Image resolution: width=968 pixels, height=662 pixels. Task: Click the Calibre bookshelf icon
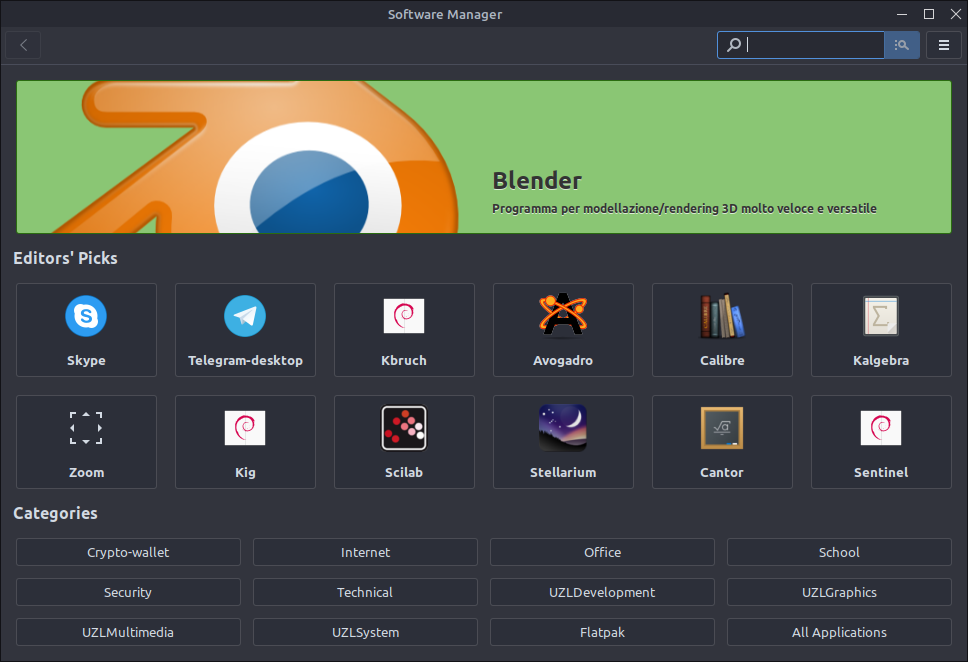coord(722,316)
